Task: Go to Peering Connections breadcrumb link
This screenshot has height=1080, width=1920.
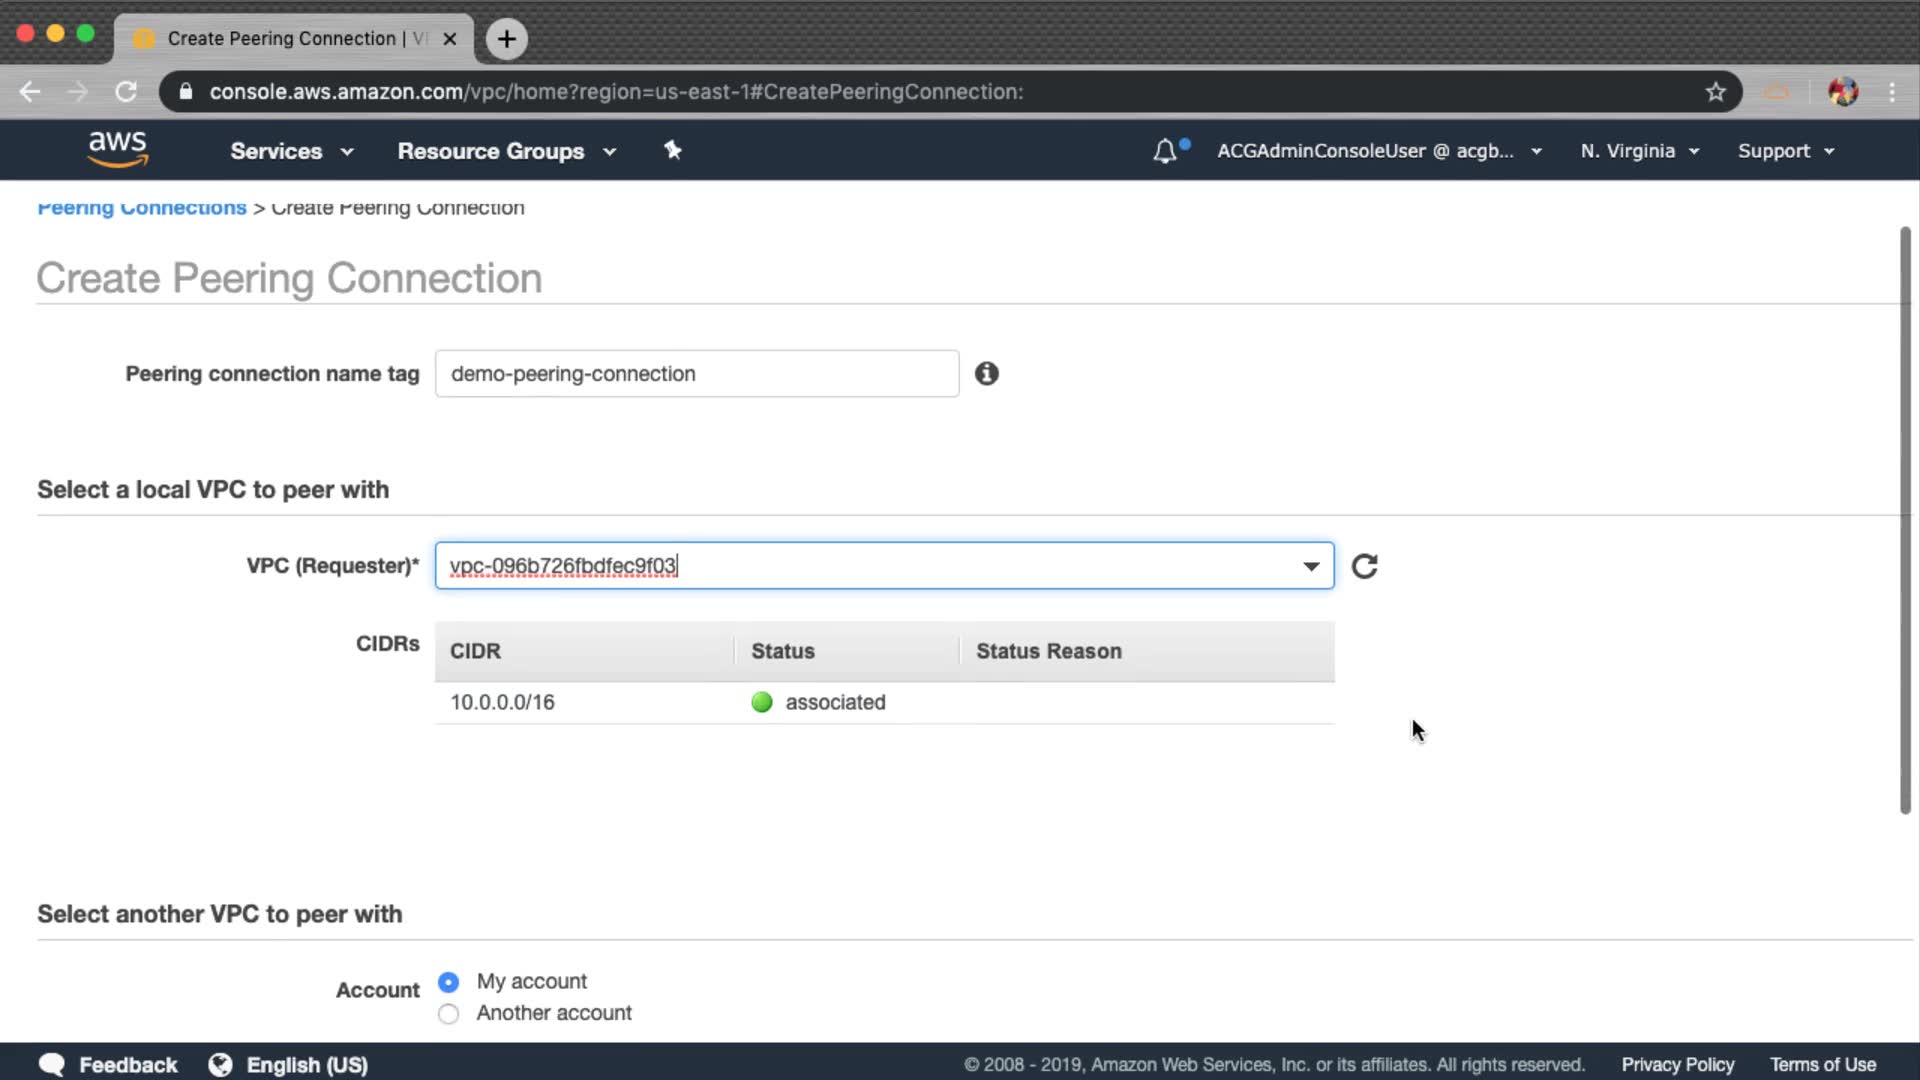Action: [x=142, y=208]
